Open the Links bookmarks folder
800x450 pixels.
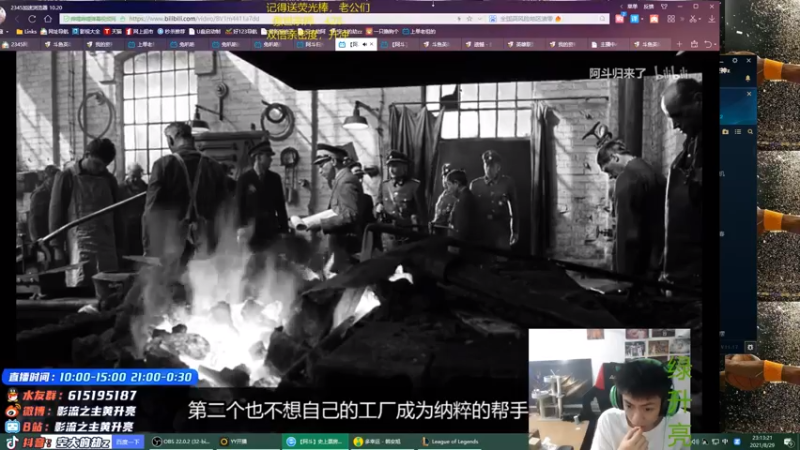pyautogui.click(x=27, y=32)
